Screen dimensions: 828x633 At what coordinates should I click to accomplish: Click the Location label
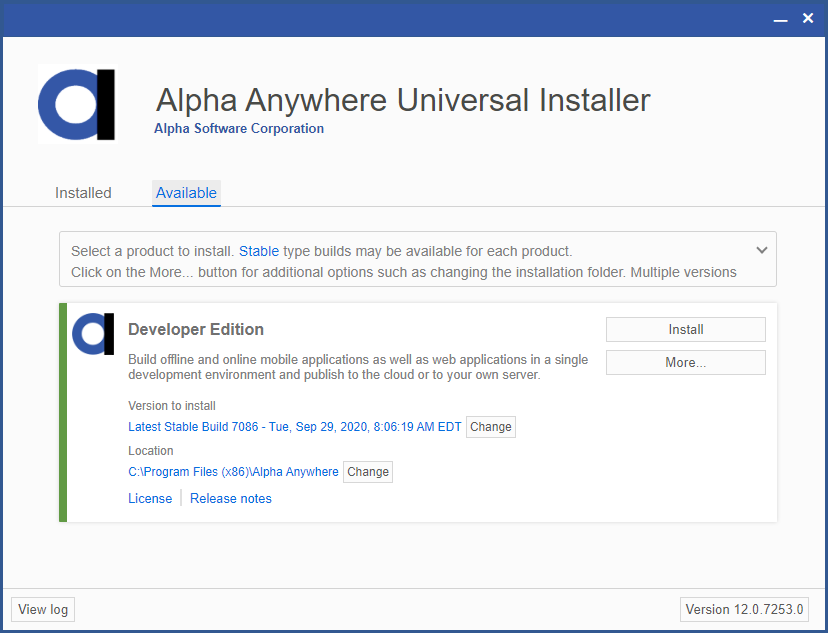point(150,450)
